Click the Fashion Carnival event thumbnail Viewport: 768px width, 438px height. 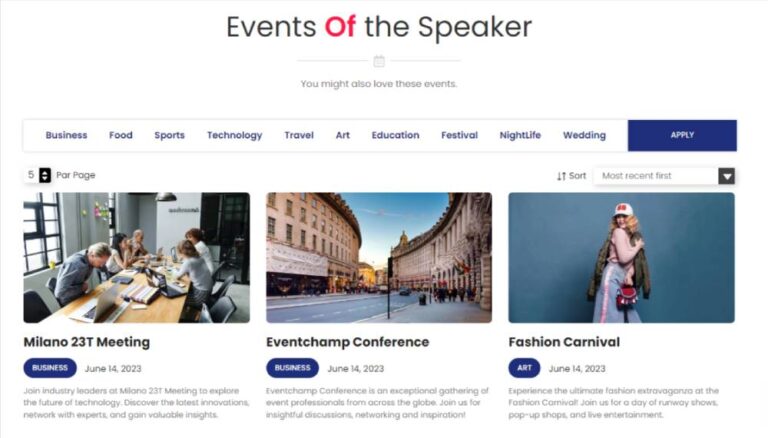[x=621, y=258]
